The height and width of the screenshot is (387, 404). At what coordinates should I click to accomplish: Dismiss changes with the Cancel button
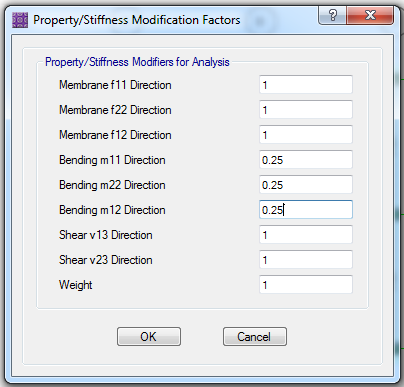tap(255, 336)
